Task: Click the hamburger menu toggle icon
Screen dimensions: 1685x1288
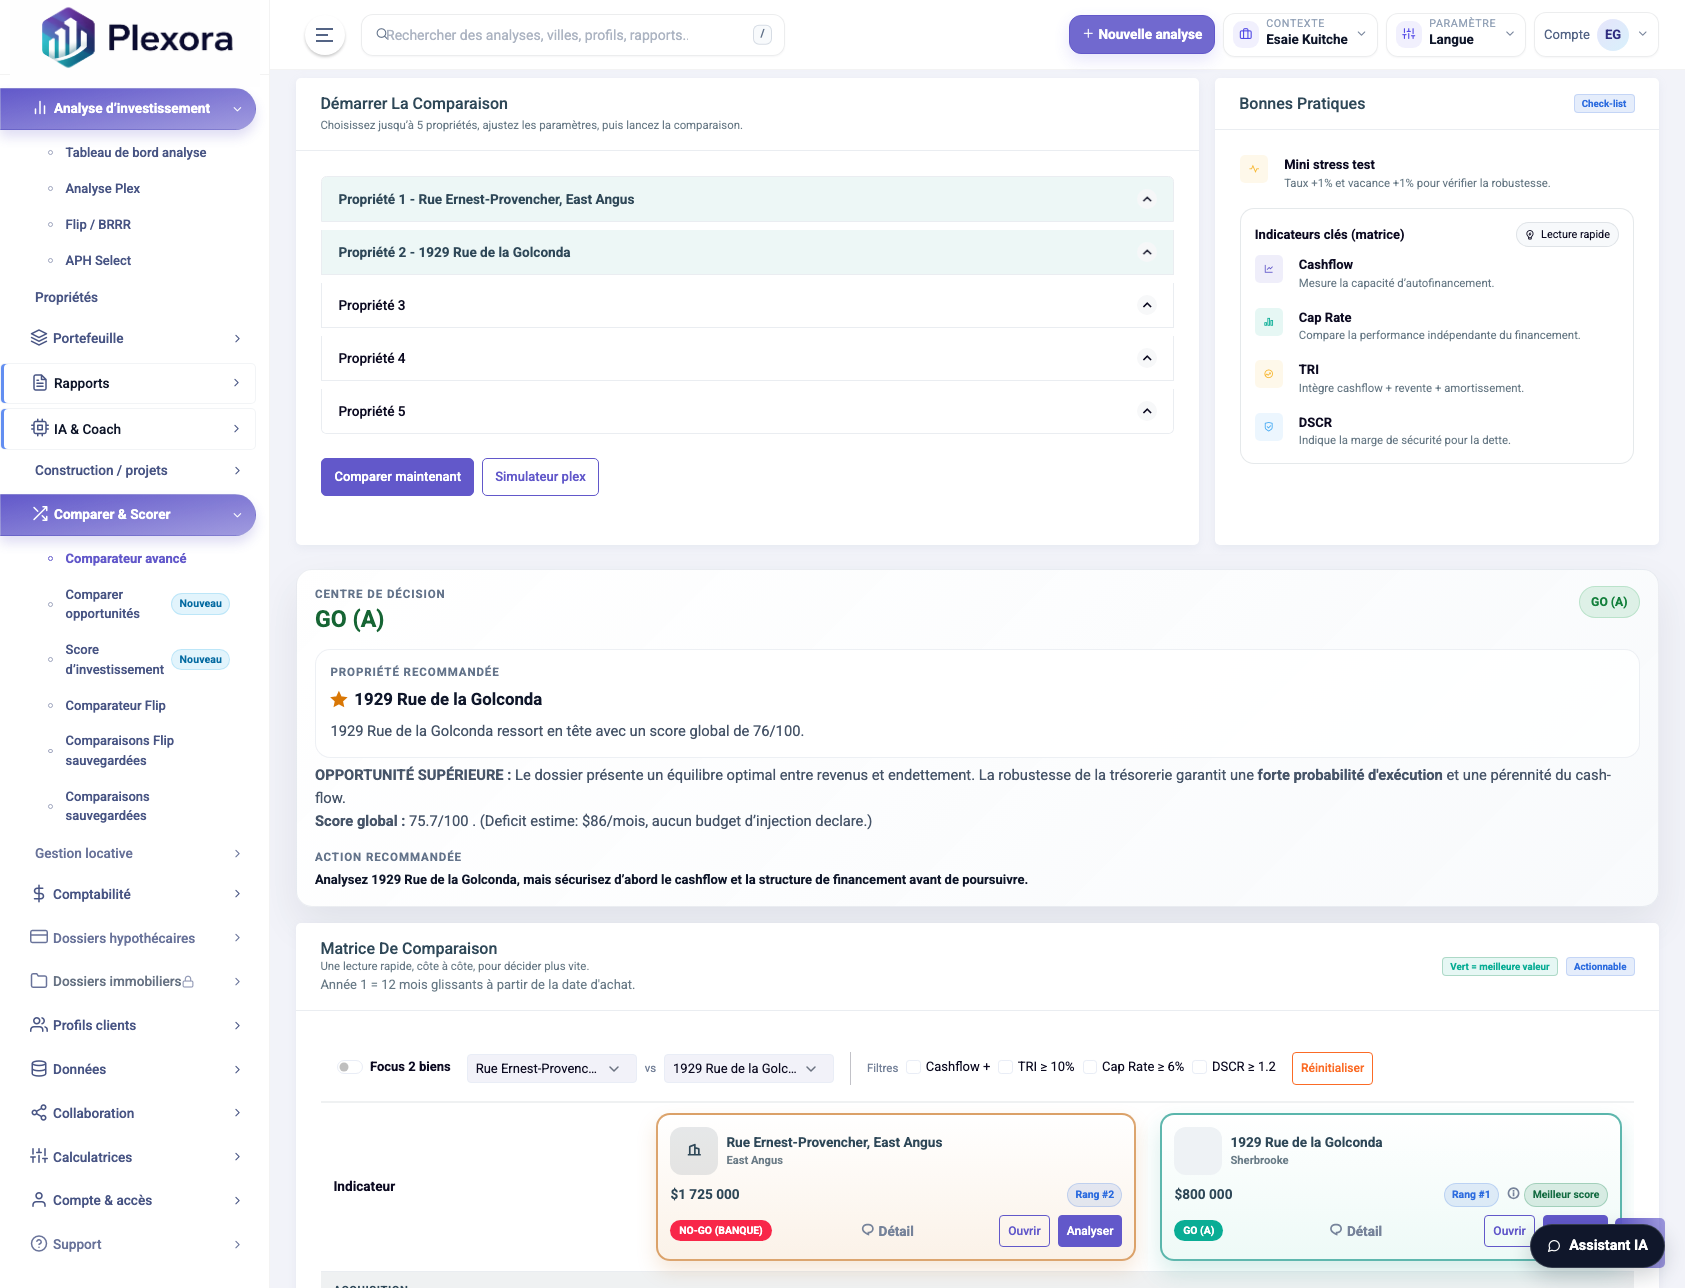Action: [324, 35]
